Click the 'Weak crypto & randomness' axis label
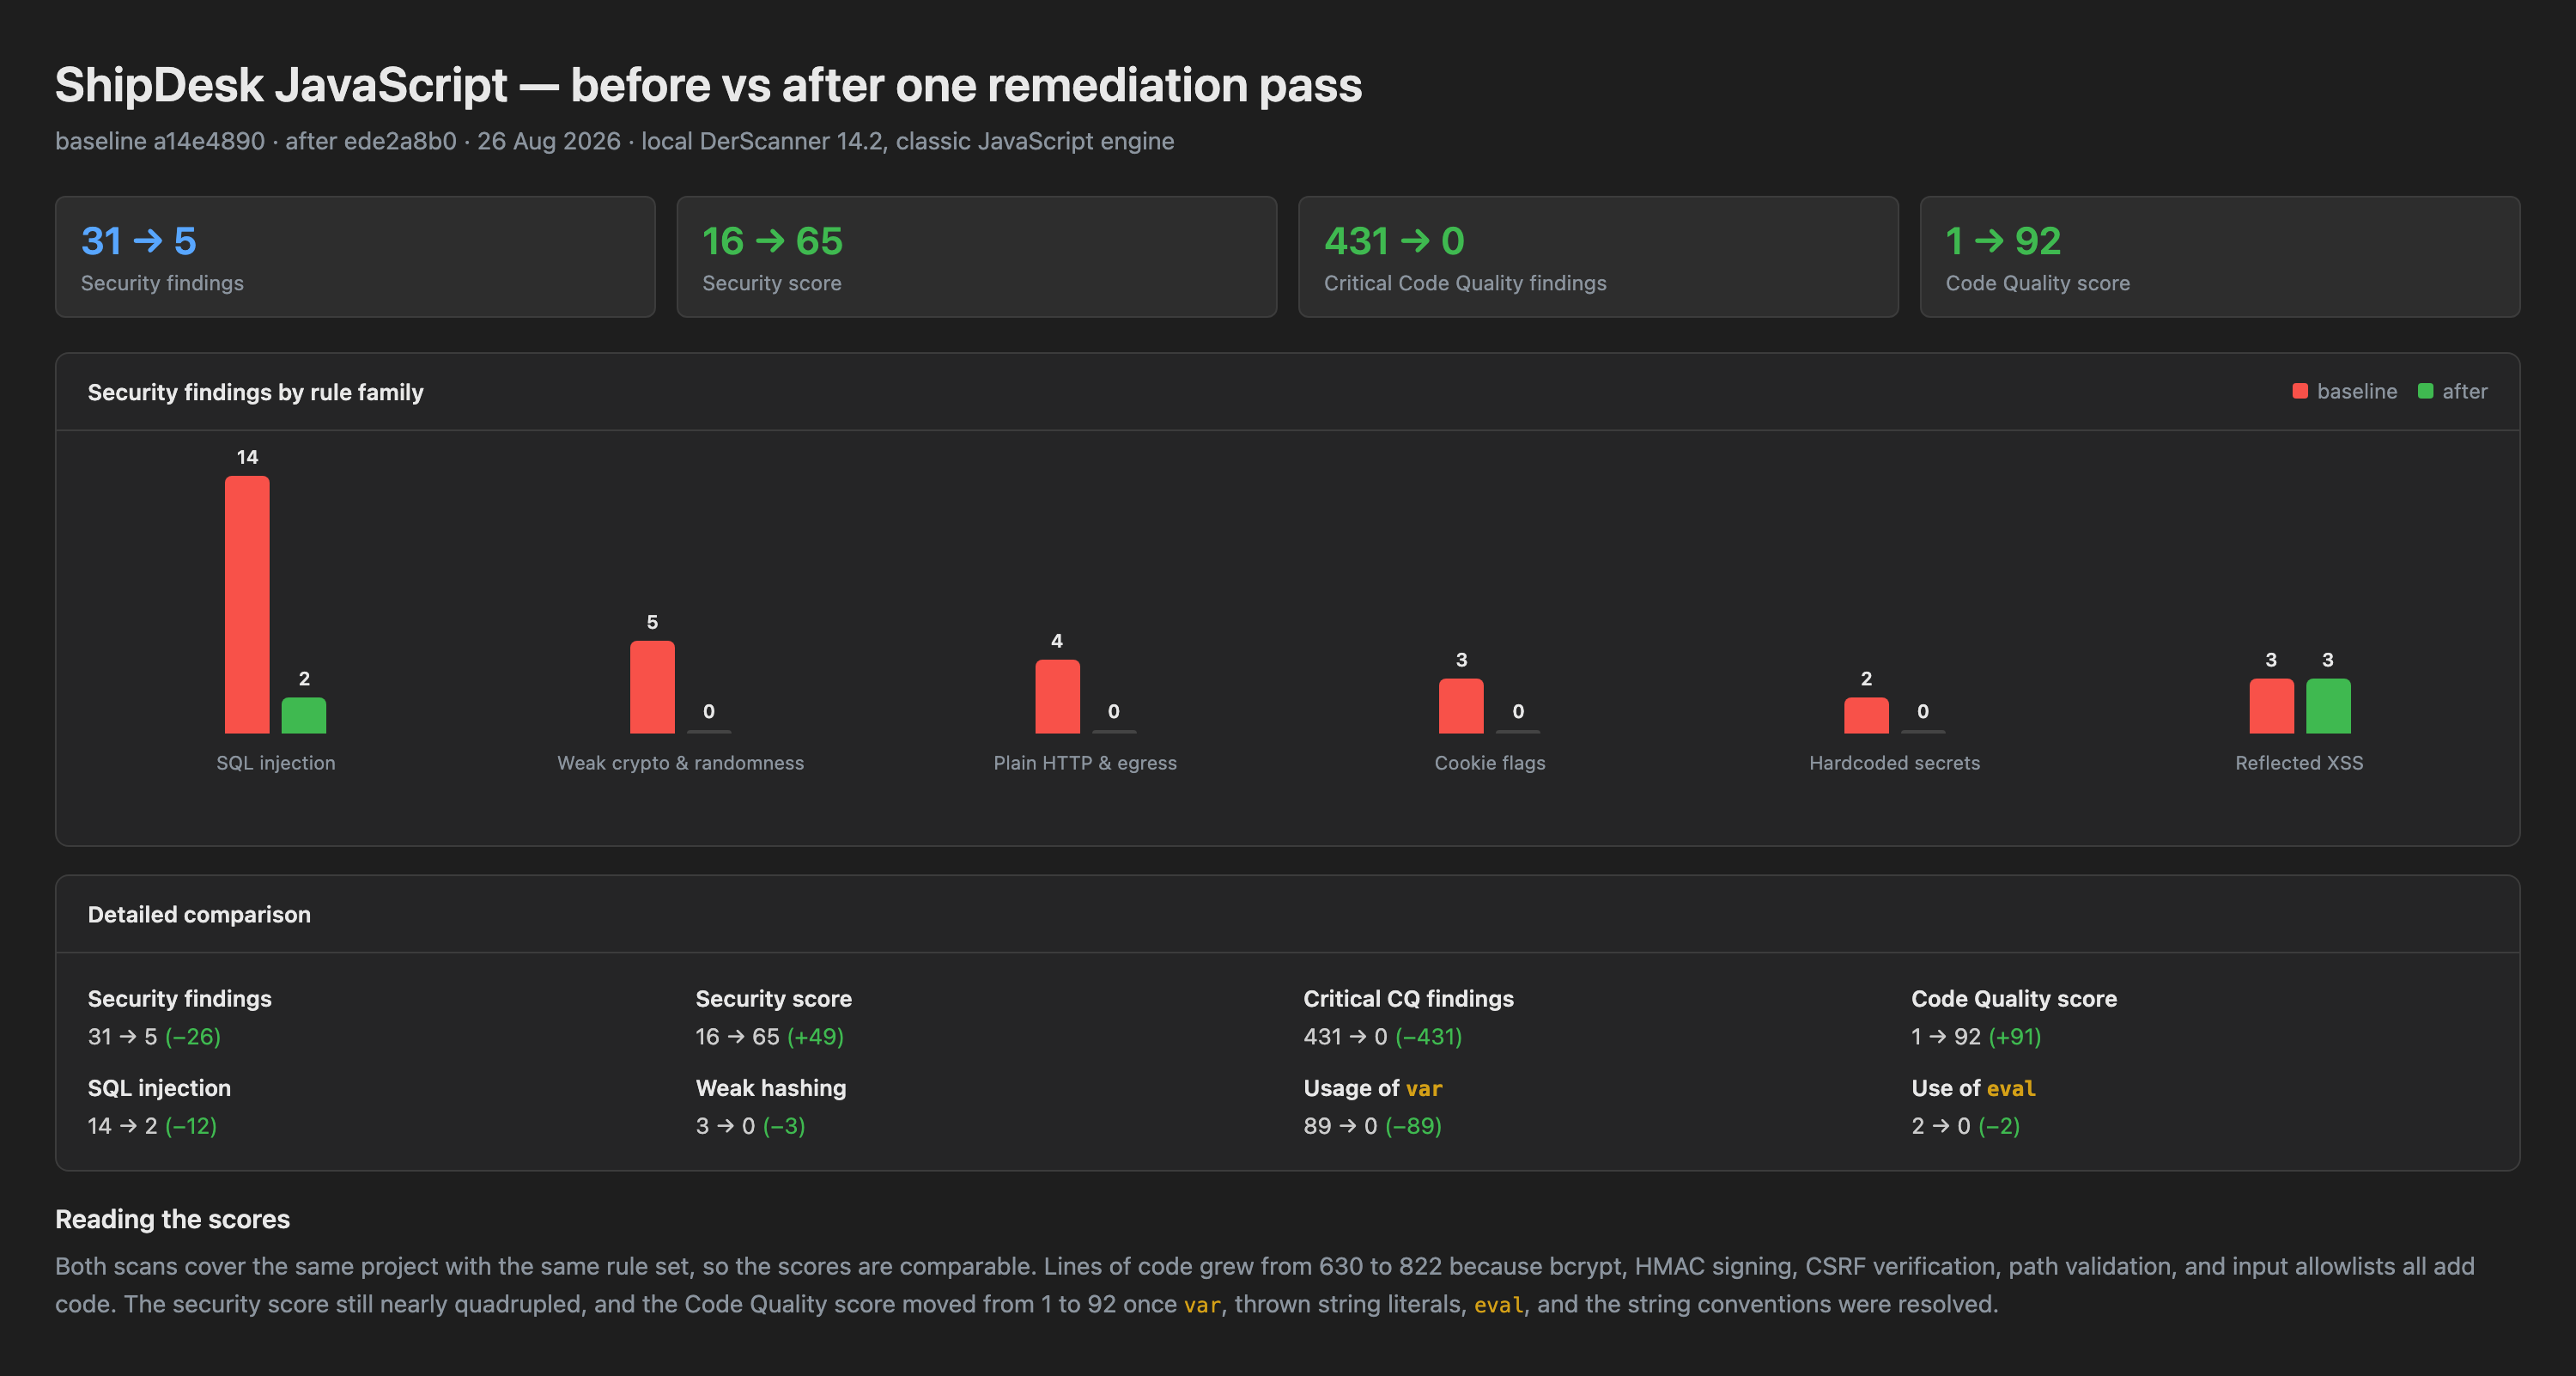 [x=680, y=763]
